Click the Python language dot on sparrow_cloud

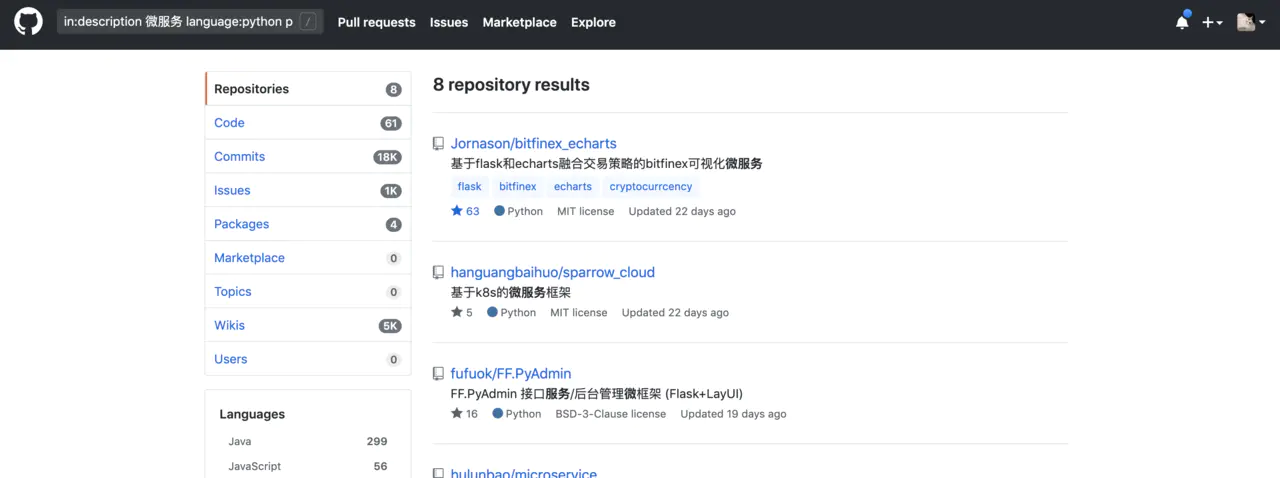pyautogui.click(x=492, y=312)
